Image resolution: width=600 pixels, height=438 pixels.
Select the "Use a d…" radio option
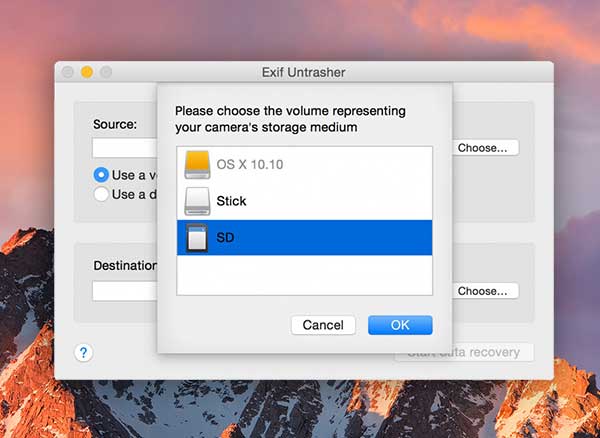coord(101,194)
